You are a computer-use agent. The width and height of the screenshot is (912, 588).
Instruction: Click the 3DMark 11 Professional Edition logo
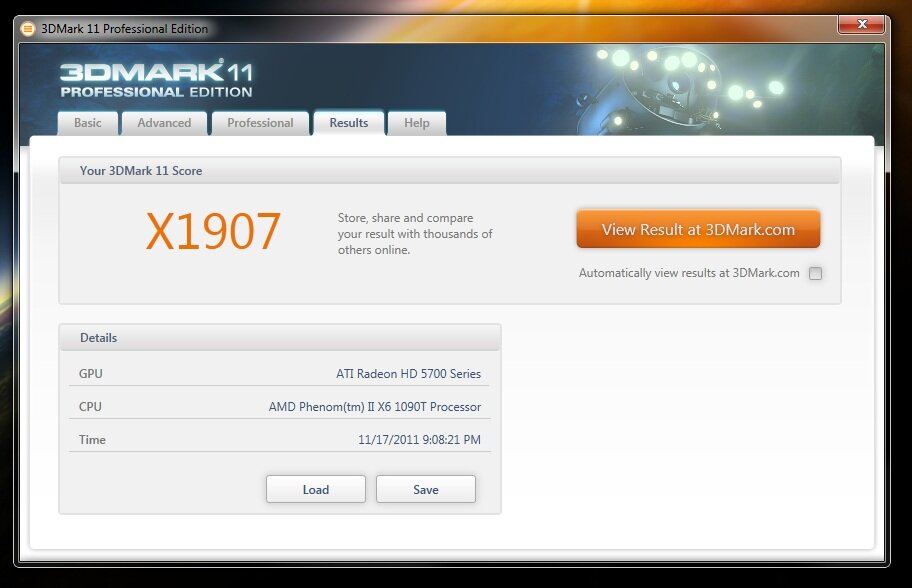[x=156, y=79]
